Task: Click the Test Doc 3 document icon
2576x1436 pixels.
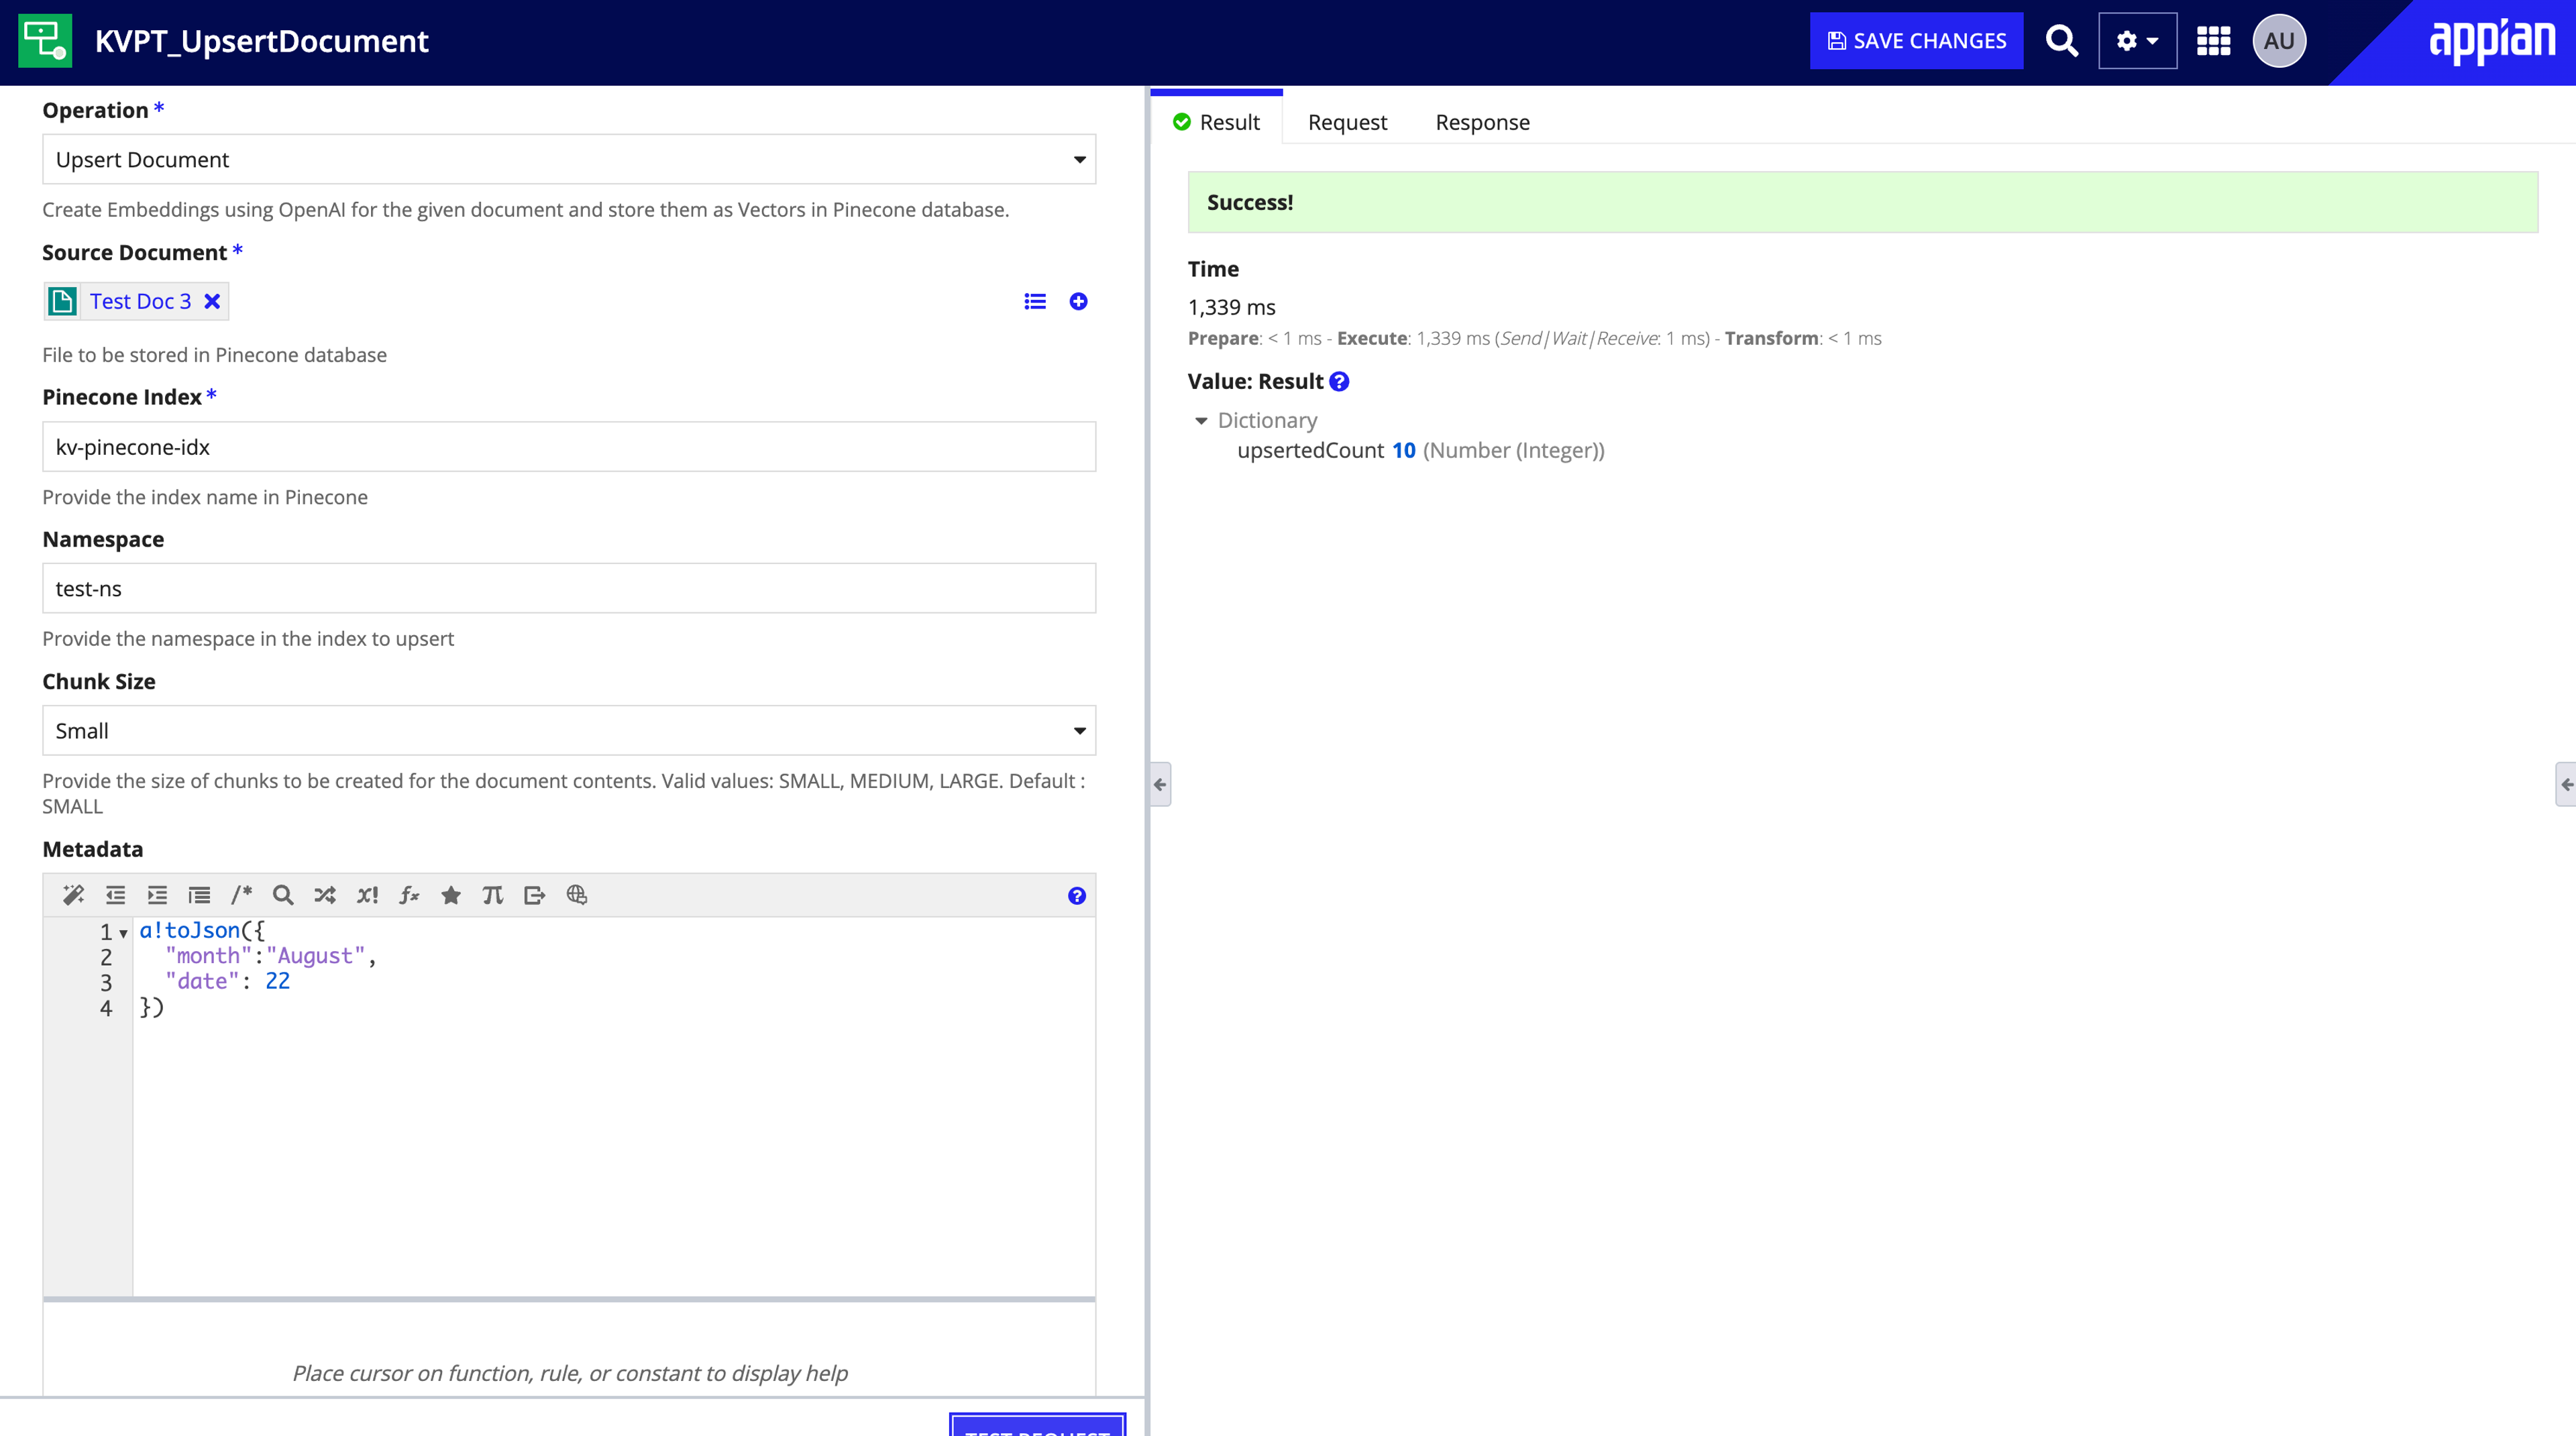Action: pos(62,301)
